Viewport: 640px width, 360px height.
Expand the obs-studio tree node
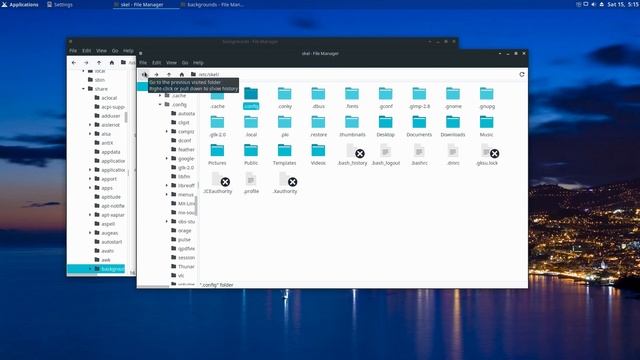click(x=167, y=221)
